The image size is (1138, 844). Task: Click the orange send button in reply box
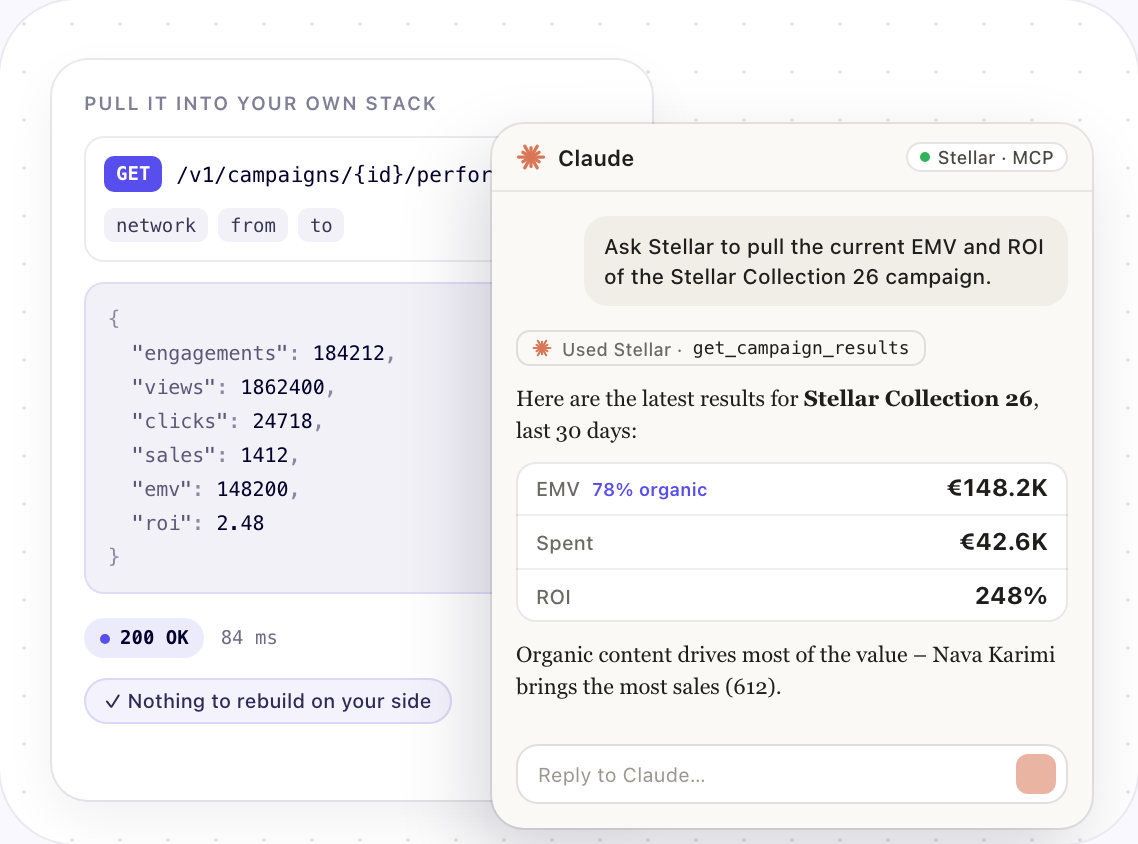click(1036, 774)
